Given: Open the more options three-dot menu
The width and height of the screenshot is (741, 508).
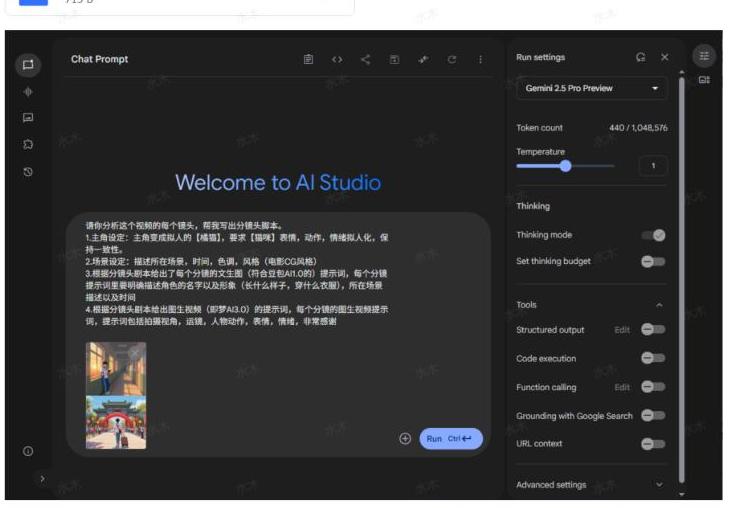Looking at the screenshot, I should (480, 60).
